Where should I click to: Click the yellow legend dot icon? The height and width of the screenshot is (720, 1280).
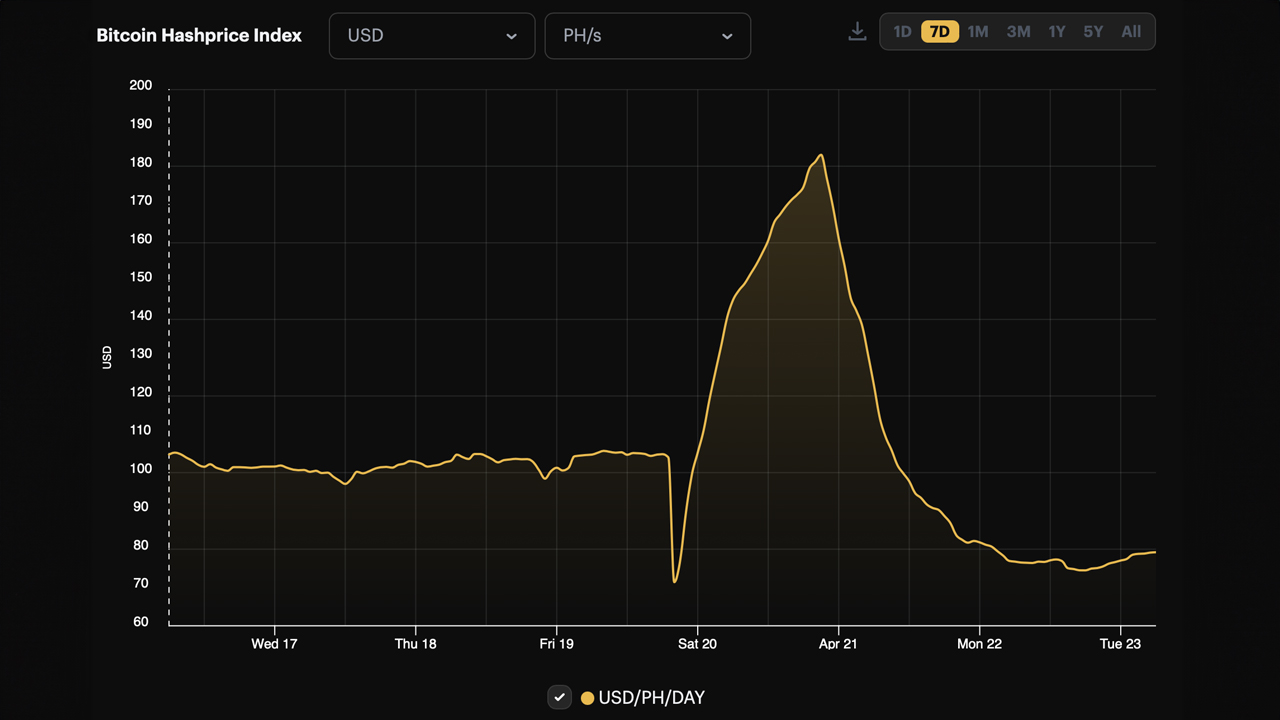click(x=587, y=697)
